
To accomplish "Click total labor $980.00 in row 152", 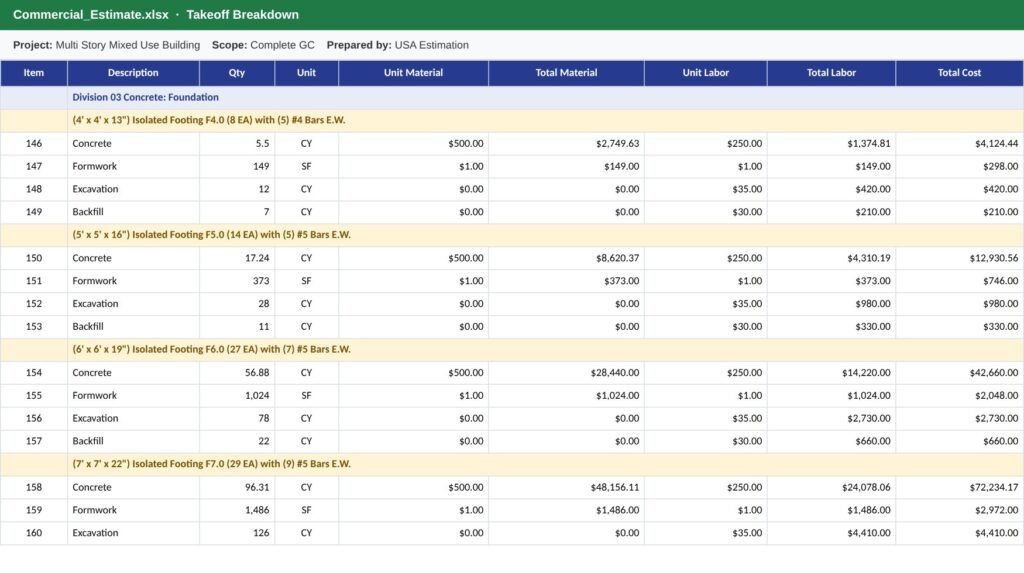I will point(831,304).
